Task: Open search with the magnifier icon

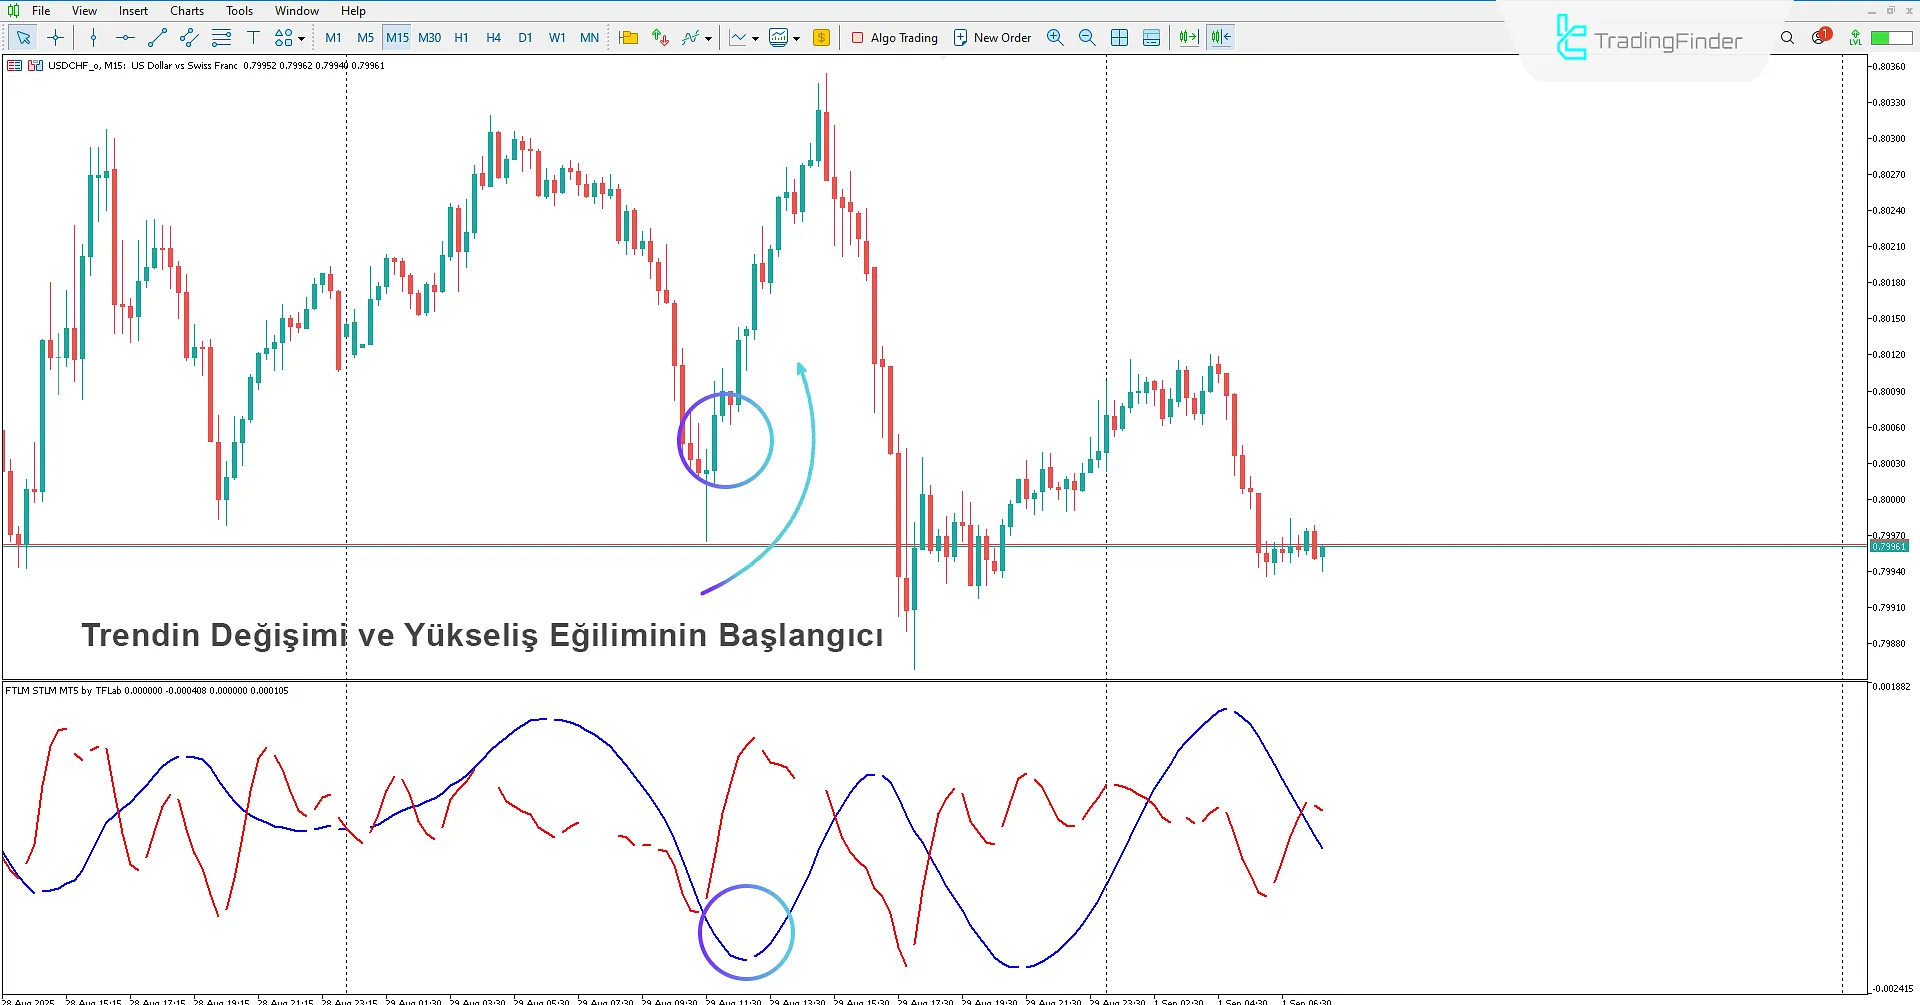Action: pos(1787,38)
